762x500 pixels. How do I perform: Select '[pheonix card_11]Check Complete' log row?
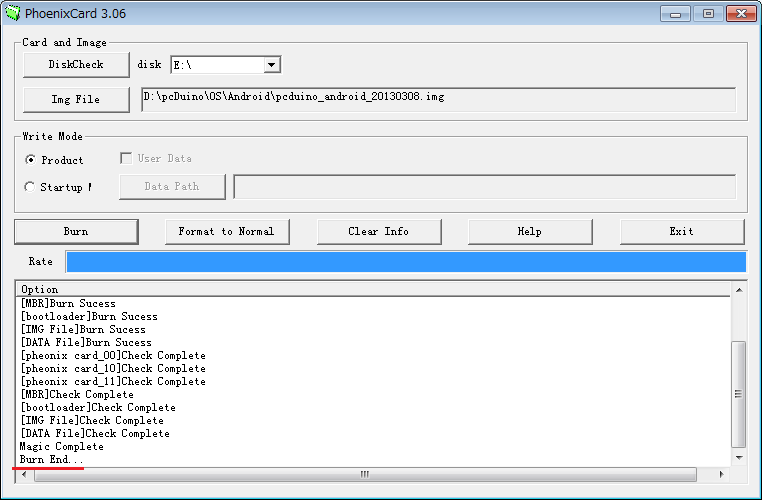tap(374, 382)
